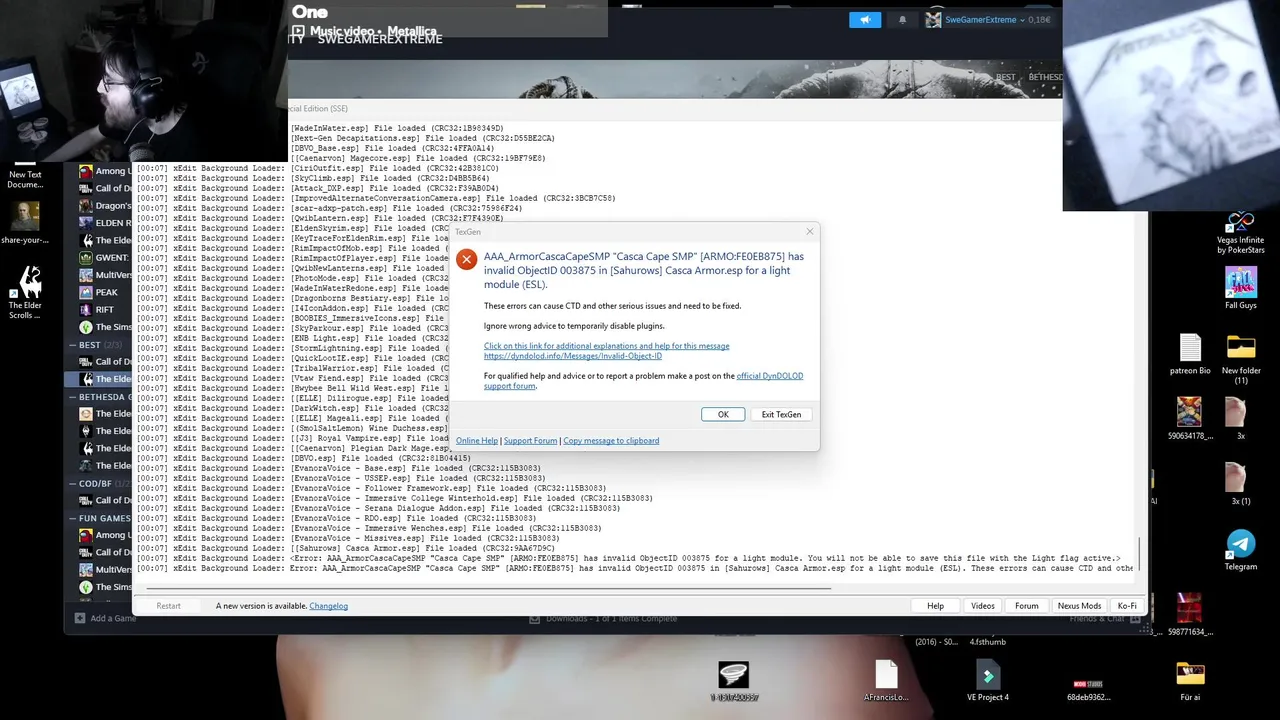Click the music video icon beside Metallica
The height and width of the screenshot is (720, 1280).
pos(297,31)
